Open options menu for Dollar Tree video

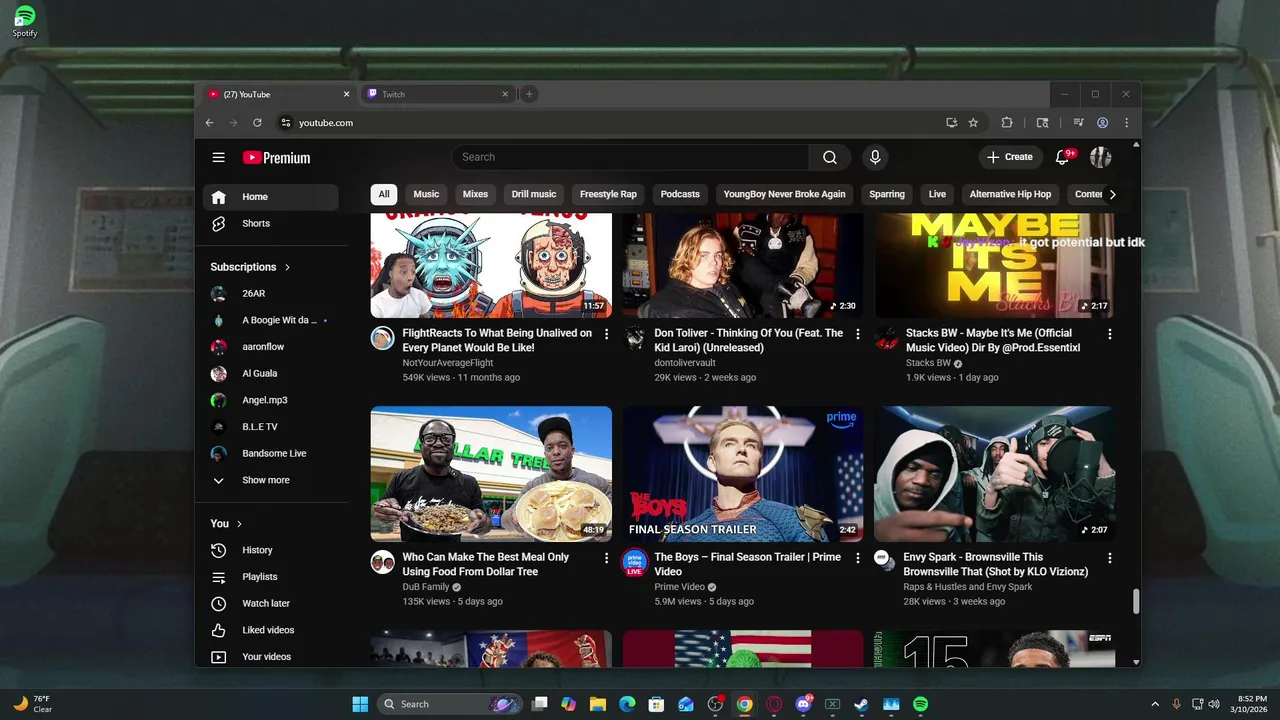[x=606, y=558]
